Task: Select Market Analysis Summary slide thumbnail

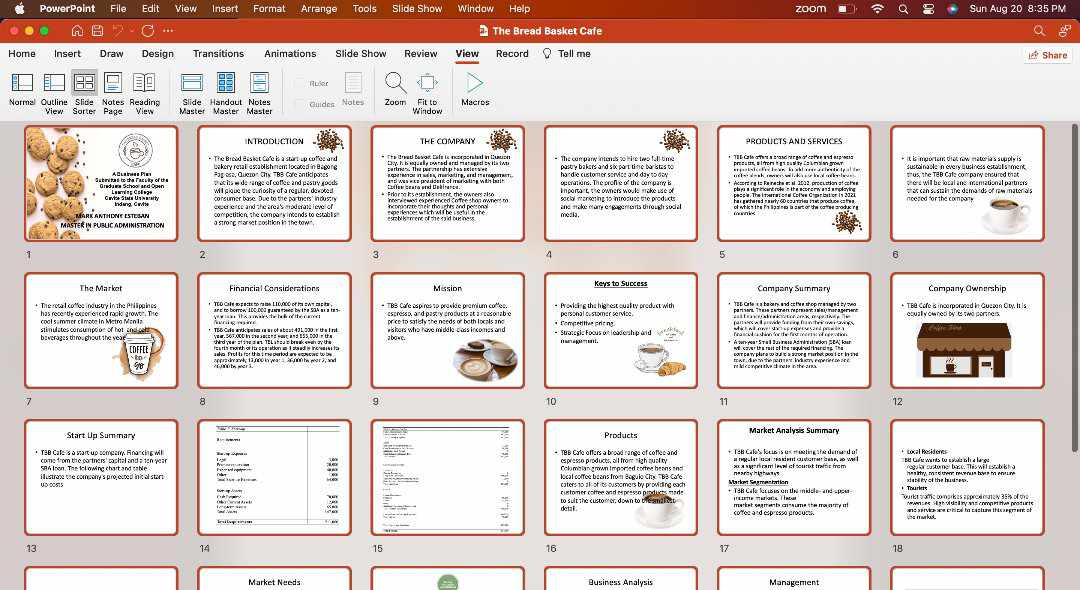Action: pyautogui.click(x=794, y=477)
